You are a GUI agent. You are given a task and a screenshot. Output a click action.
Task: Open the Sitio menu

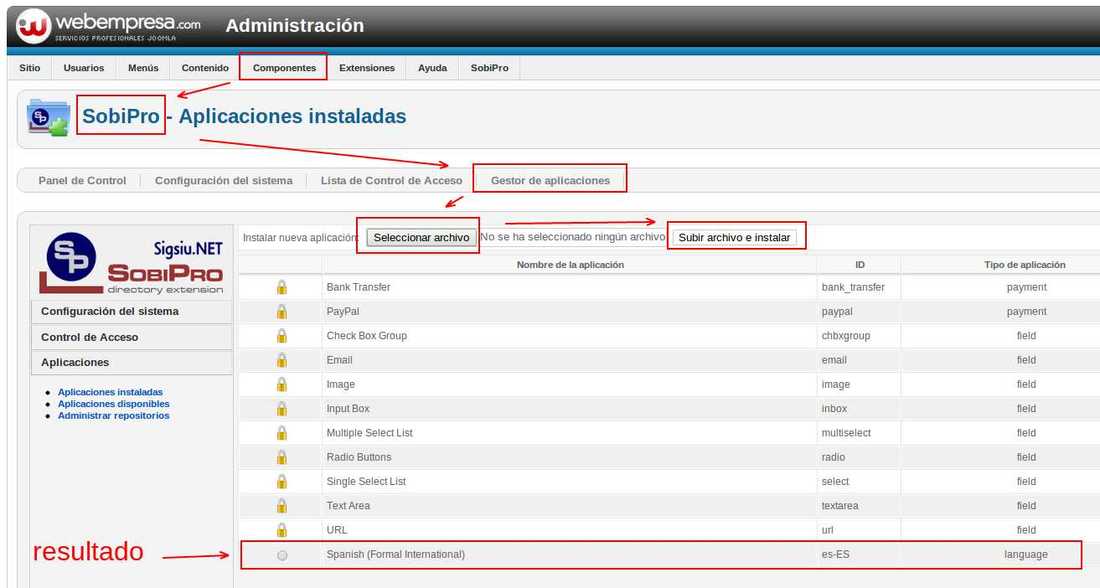point(29,68)
